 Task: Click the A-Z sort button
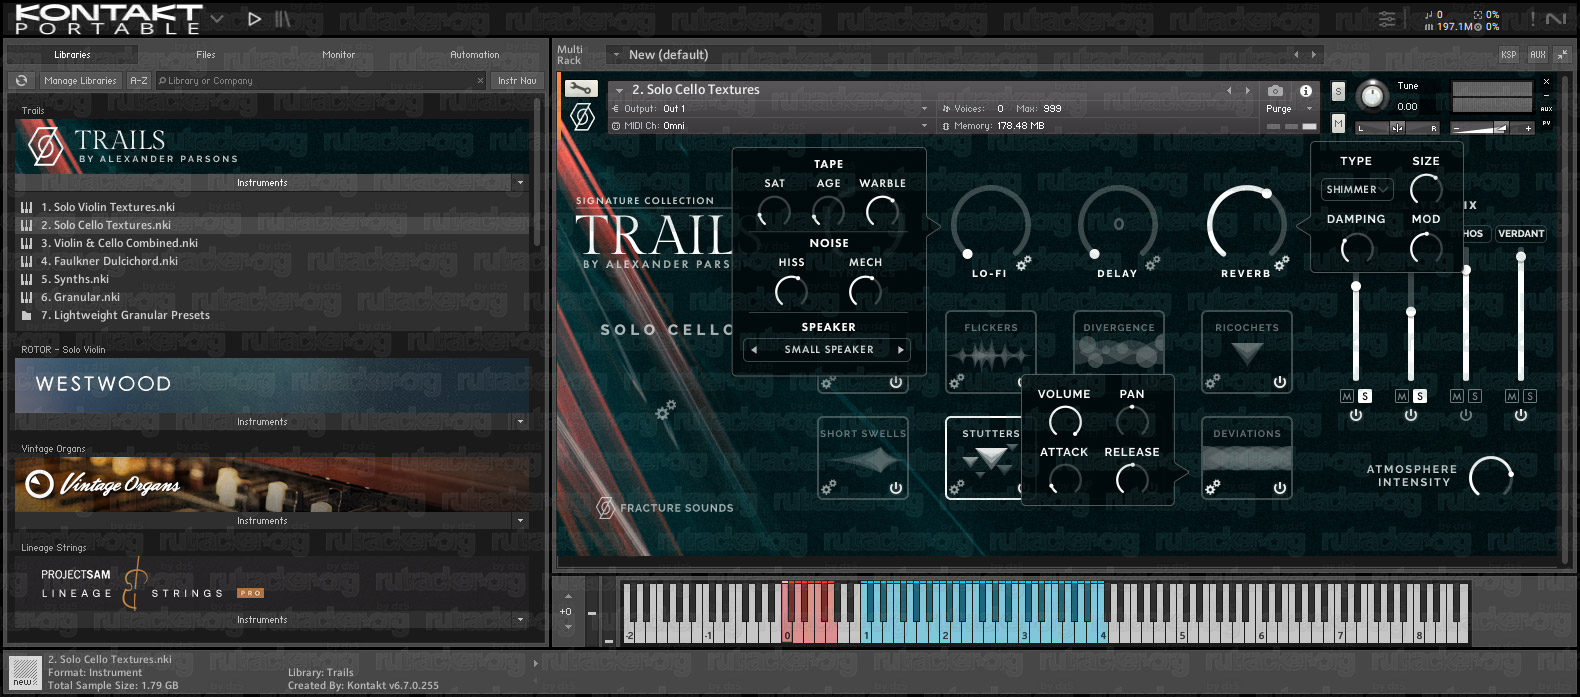click(x=139, y=80)
